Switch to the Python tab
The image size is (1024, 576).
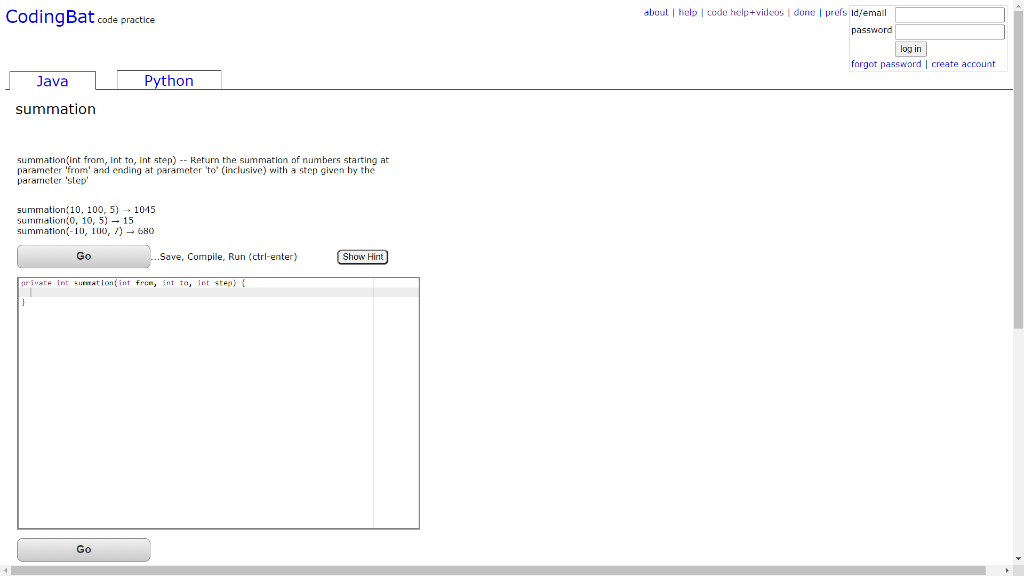point(169,80)
